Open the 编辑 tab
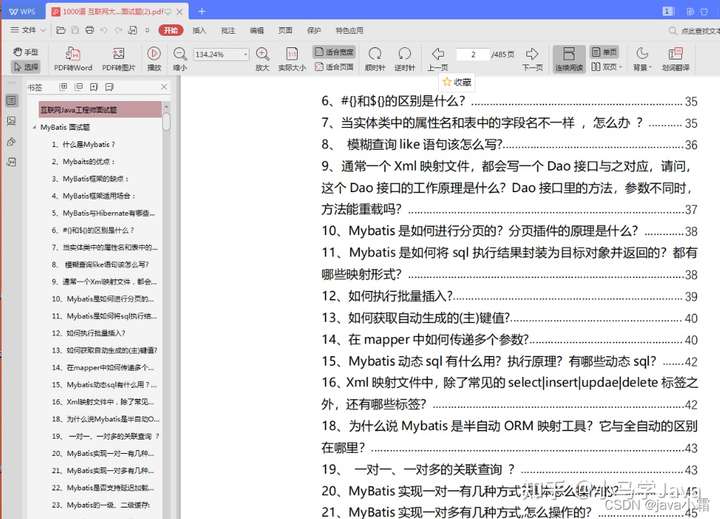 point(257,30)
